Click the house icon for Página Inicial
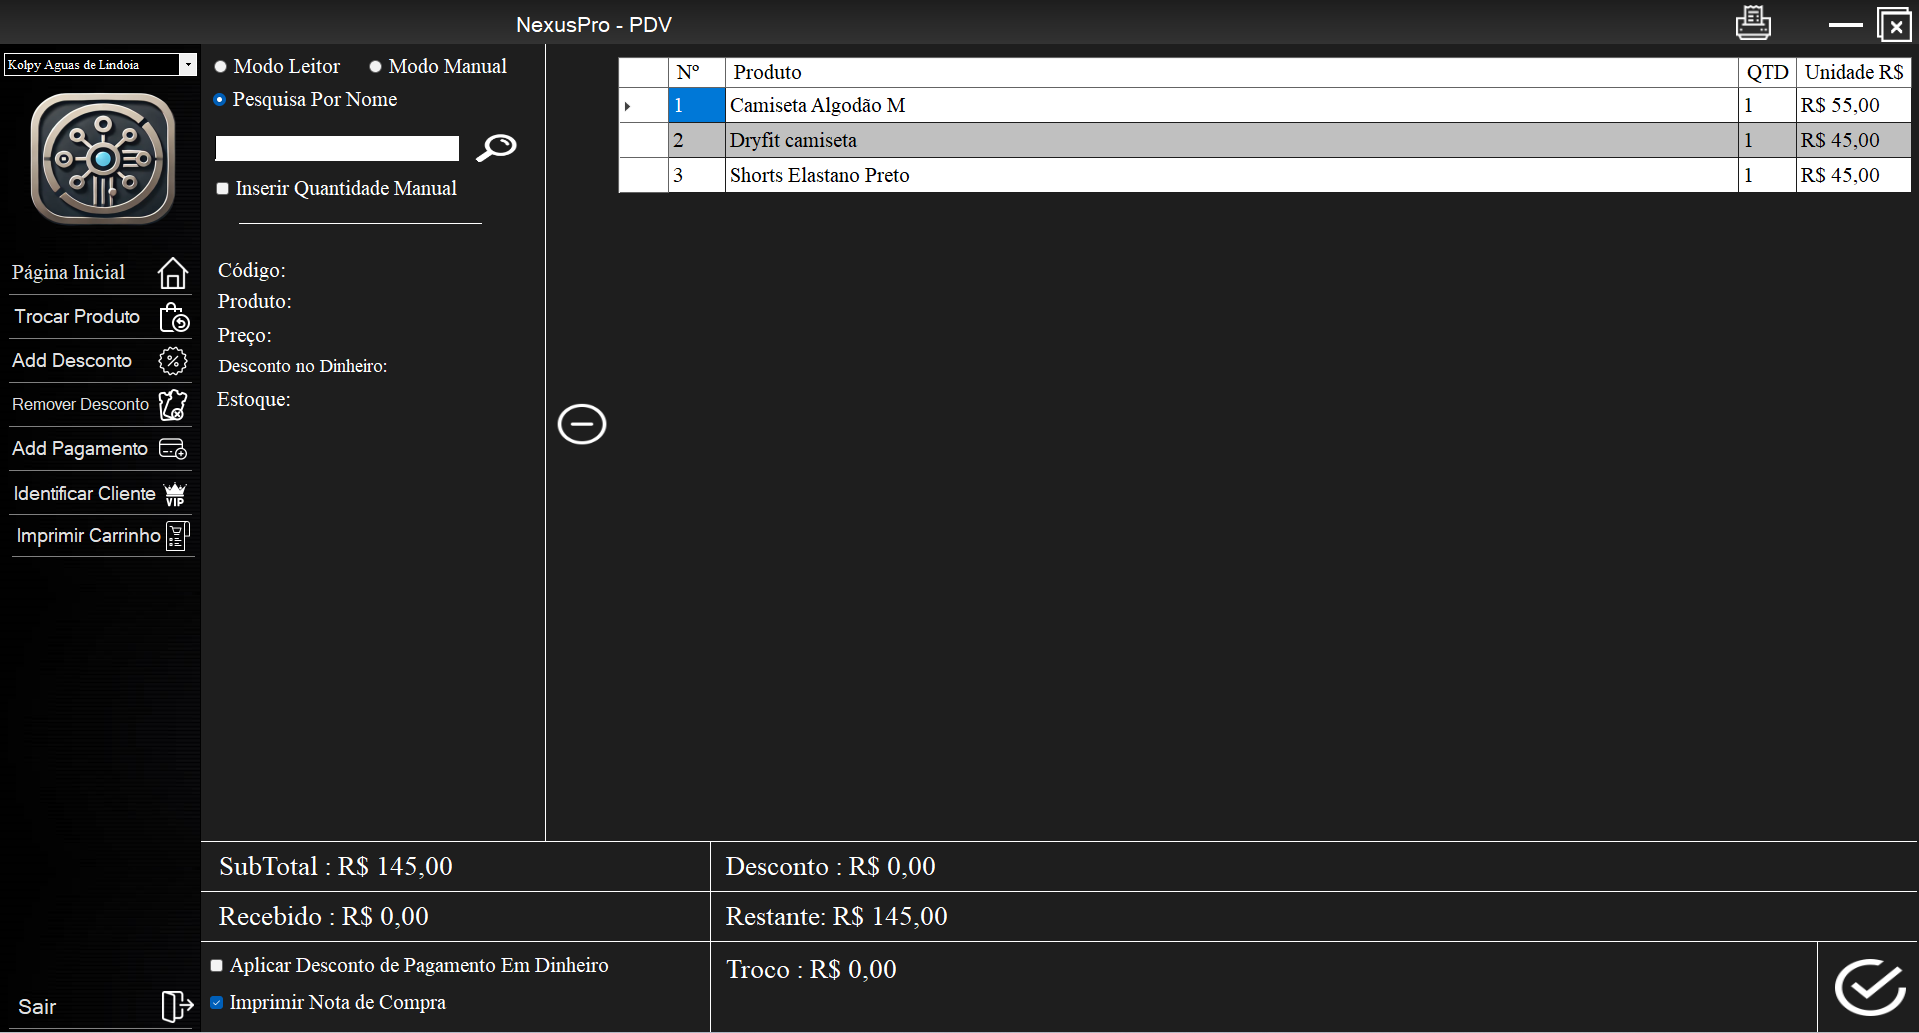This screenshot has height=1033, width=1919. click(173, 273)
